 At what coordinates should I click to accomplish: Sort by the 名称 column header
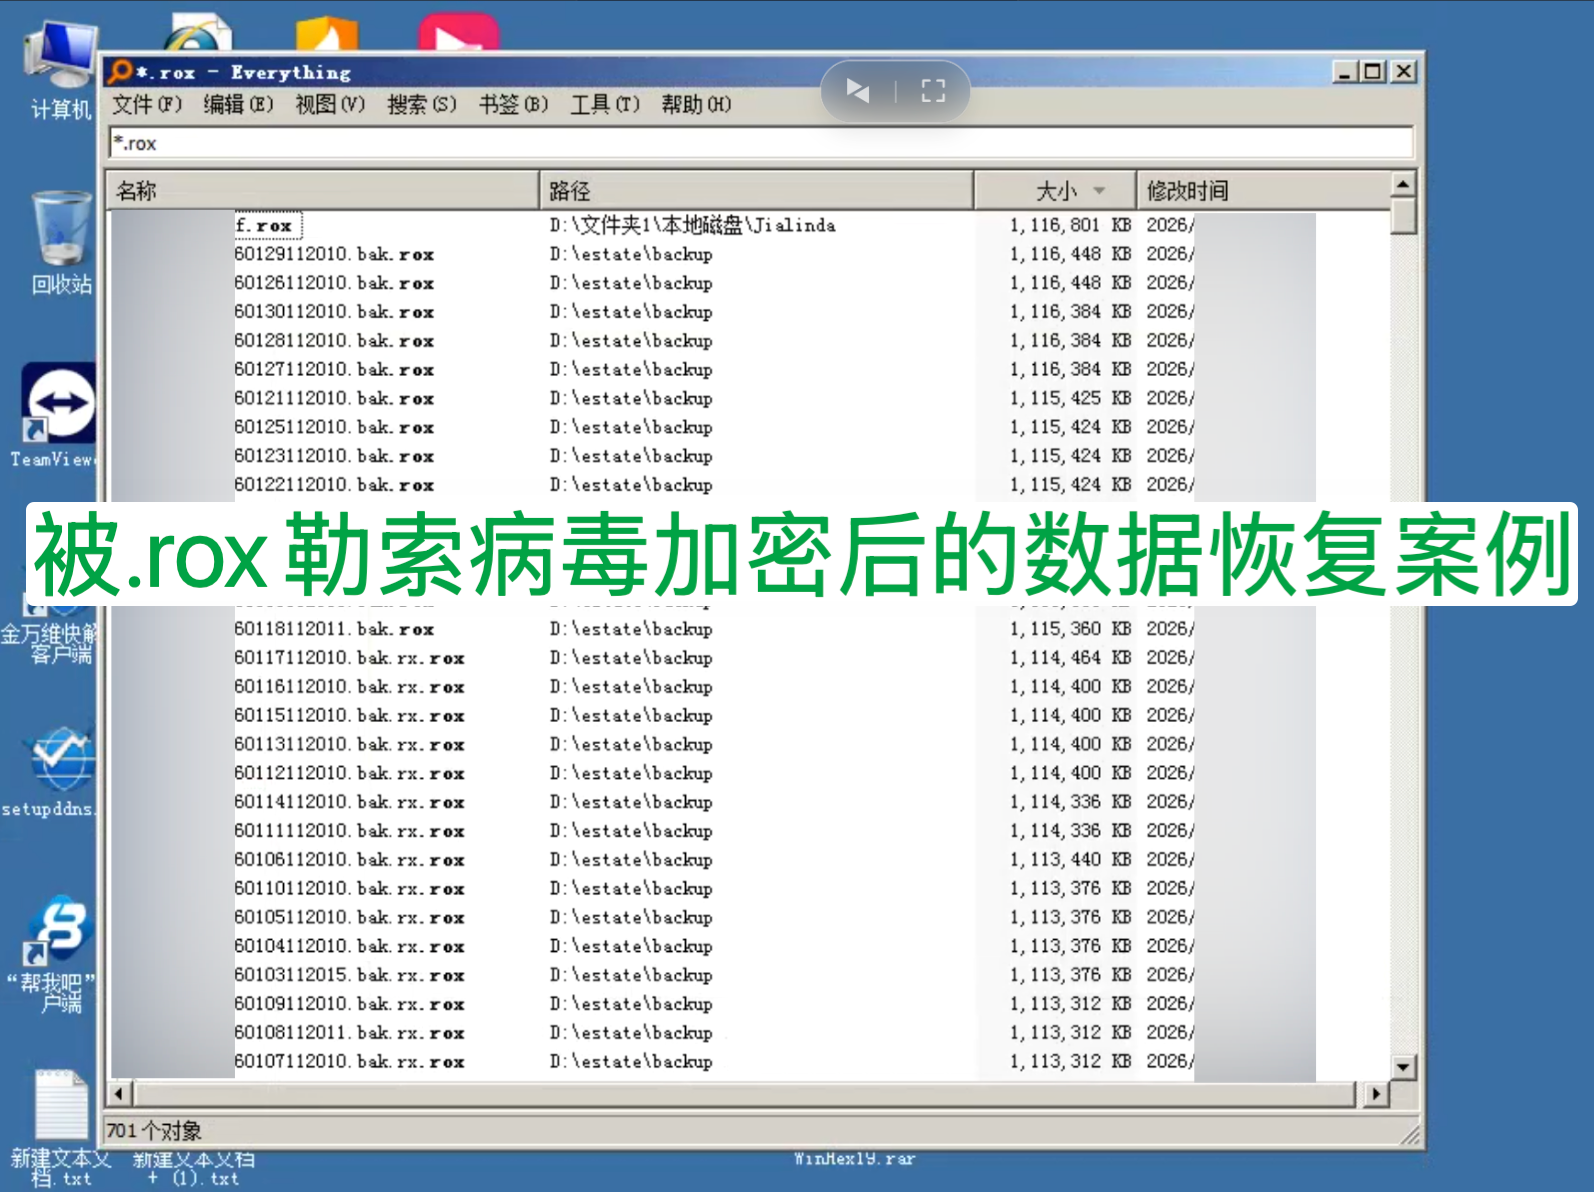pyautogui.click(x=323, y=190)
